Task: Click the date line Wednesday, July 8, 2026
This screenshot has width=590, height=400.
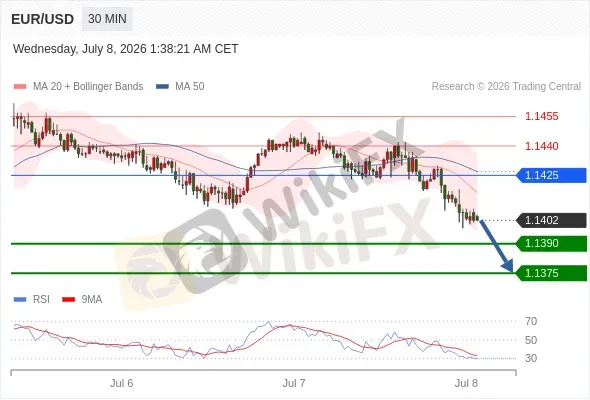Action: point(125,49)
